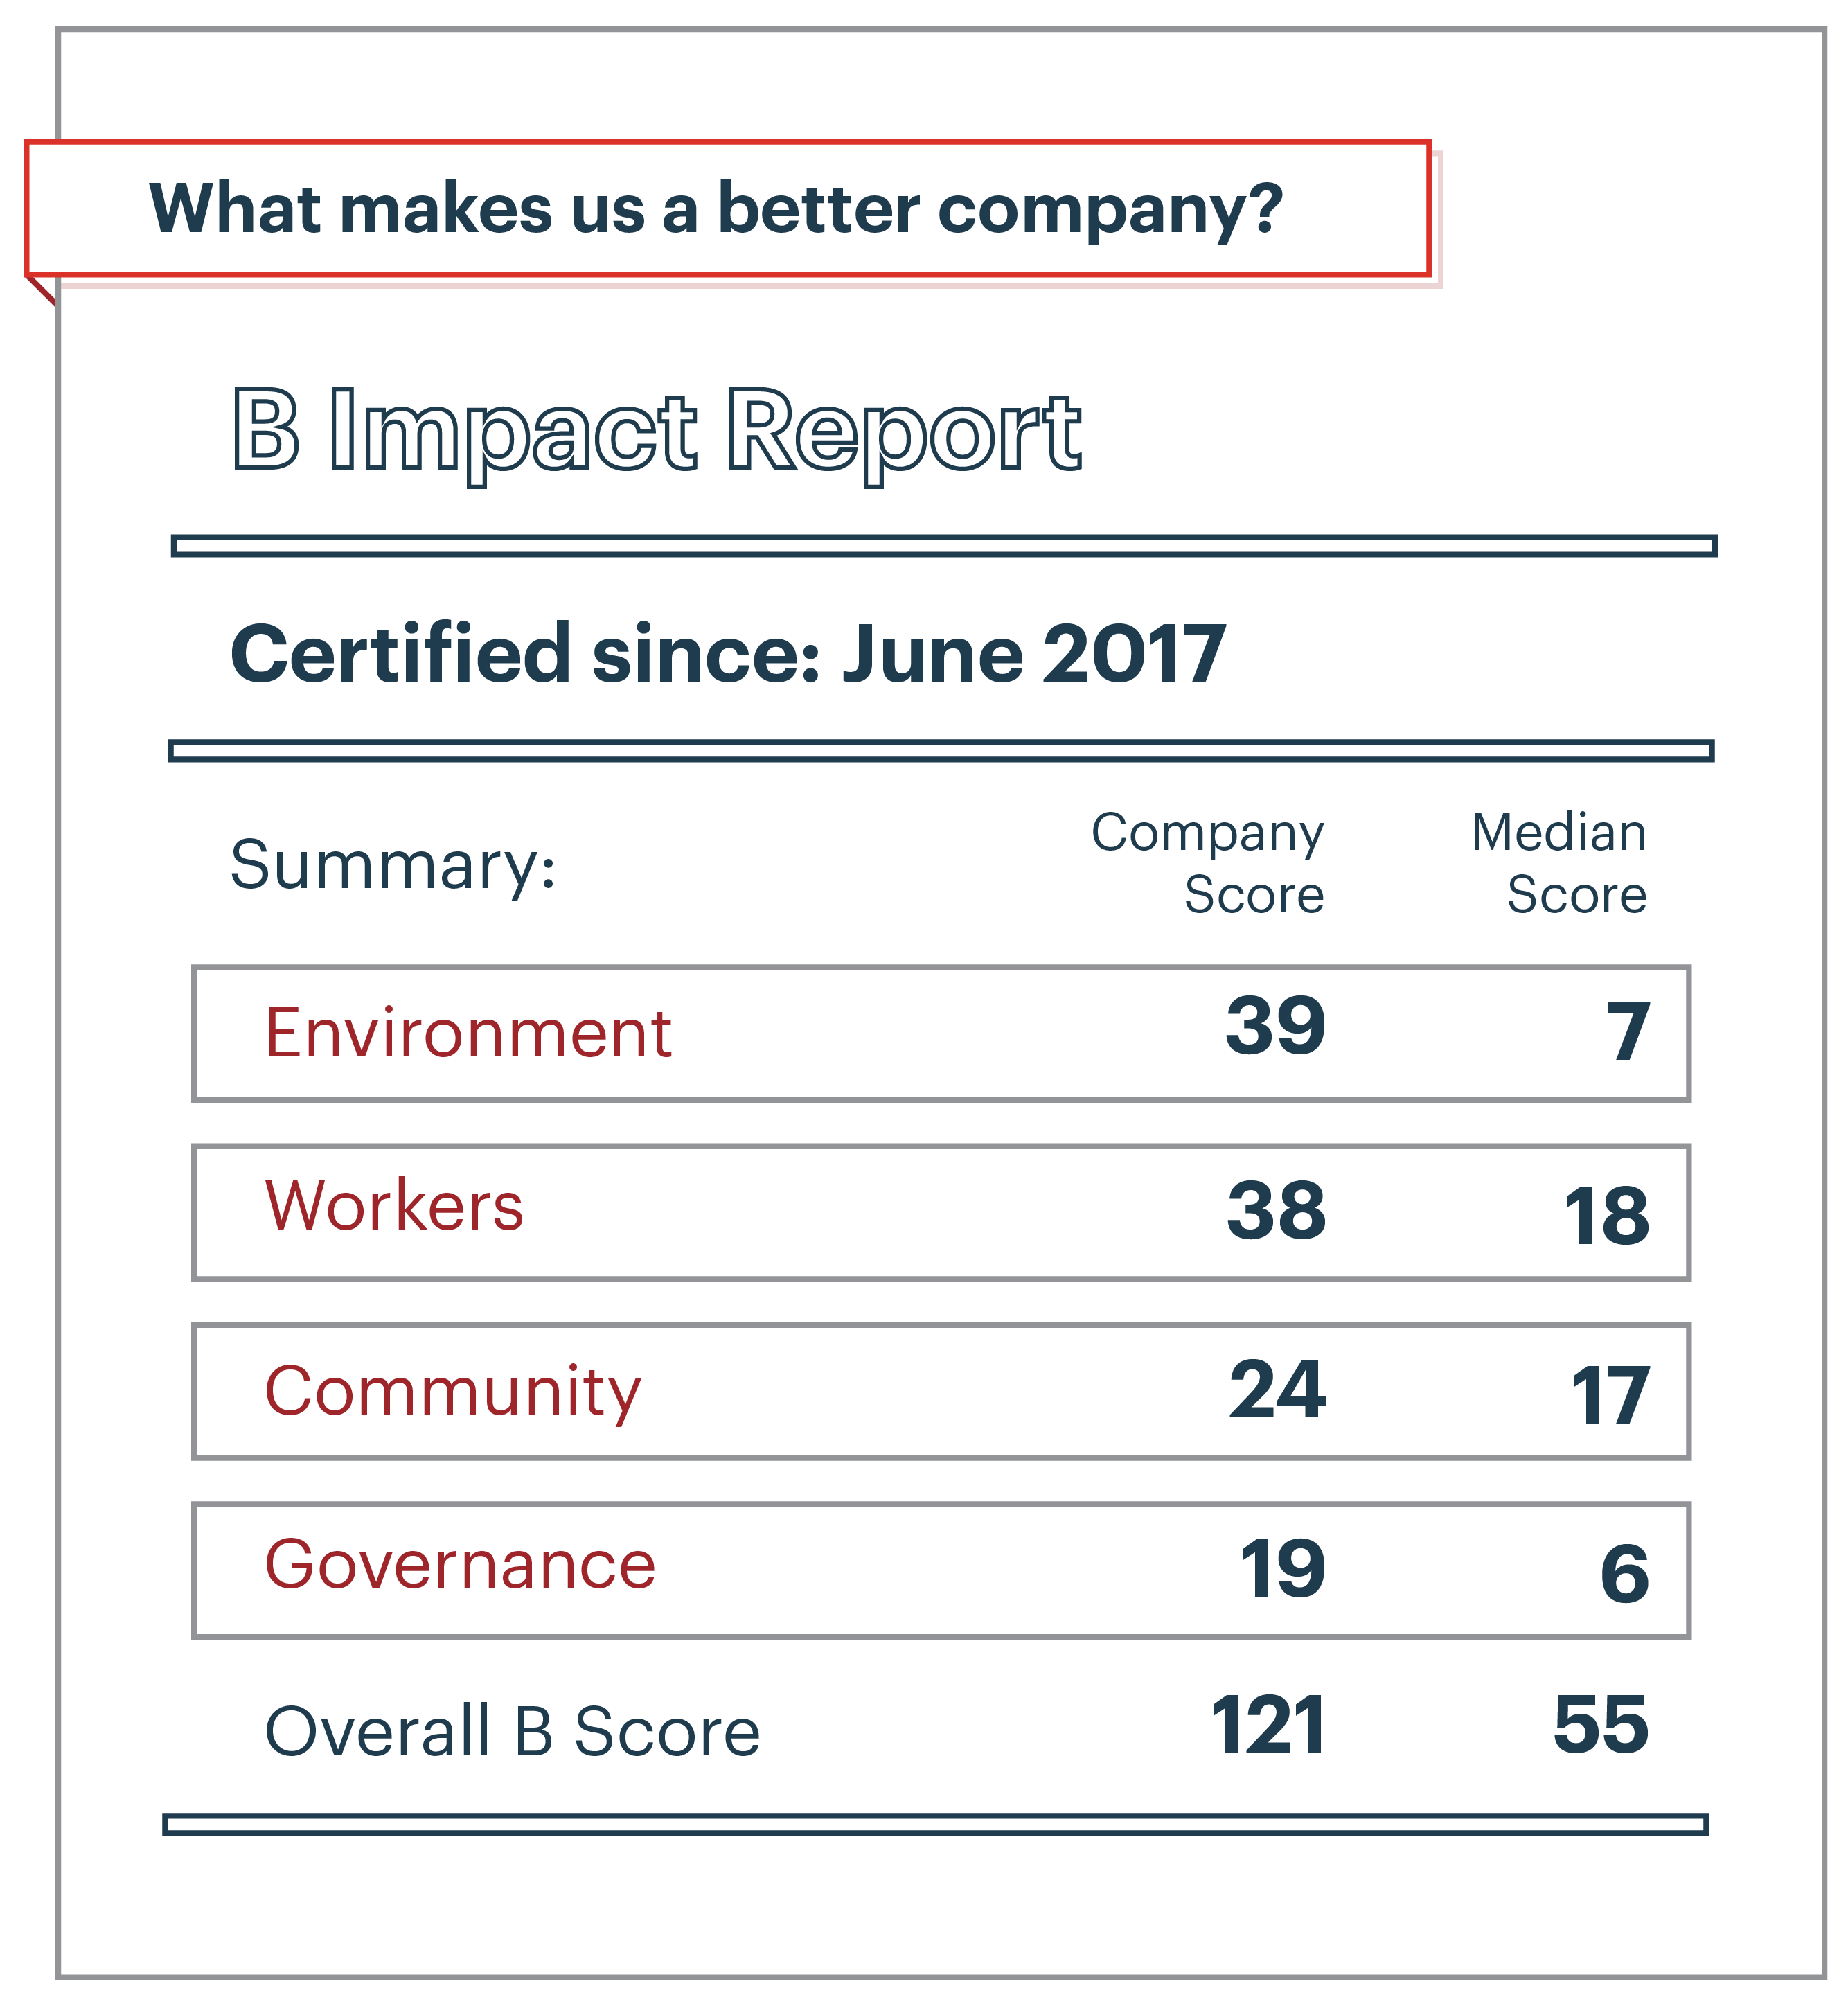The image size is (1848, 2004).
Task: Click Workers company score 38
Action: (1277, 1211)
